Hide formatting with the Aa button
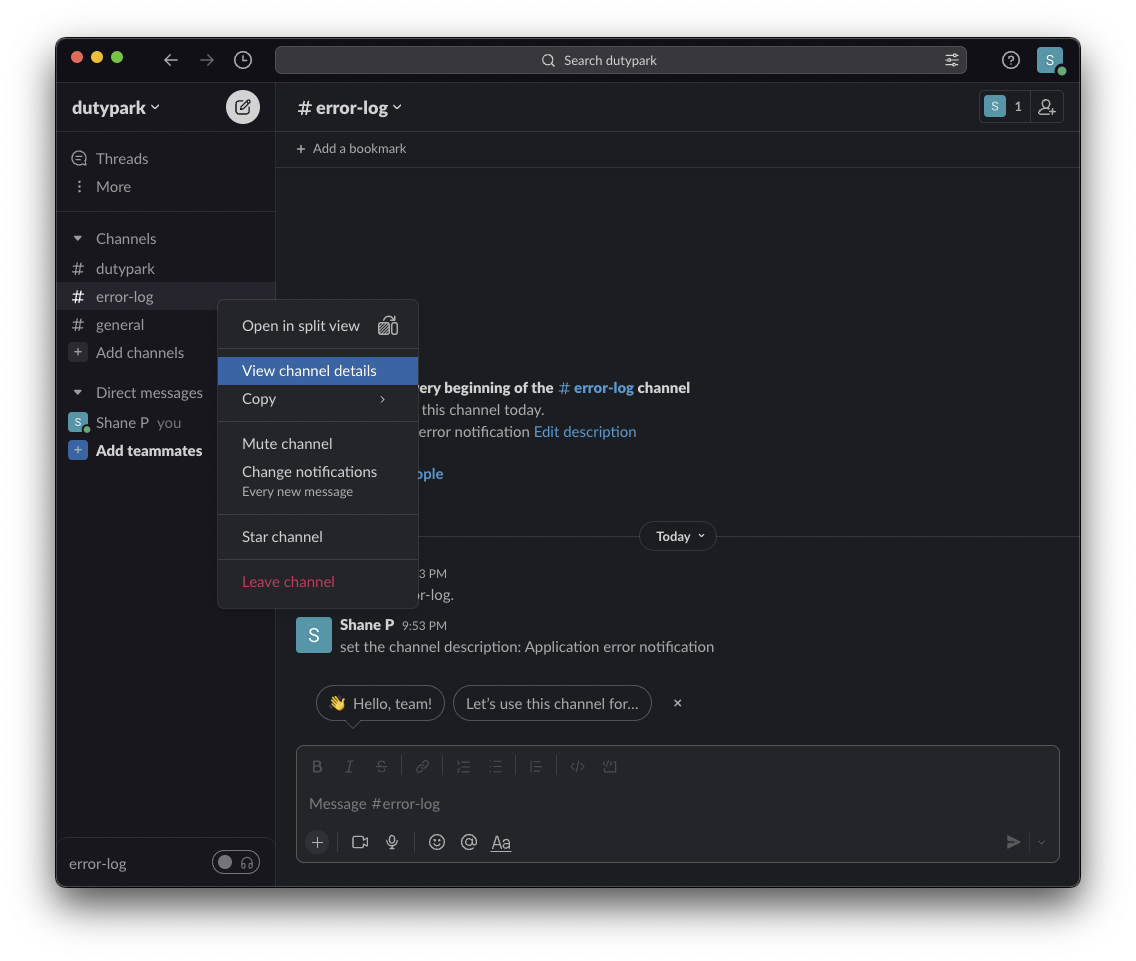Viewport: 1136px width, 961px height. pyautogui.click(x=501, y=842)
